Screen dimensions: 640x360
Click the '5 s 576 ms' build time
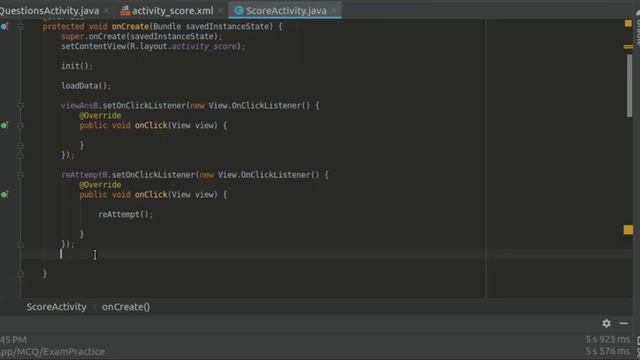click(x=607, y=351)
